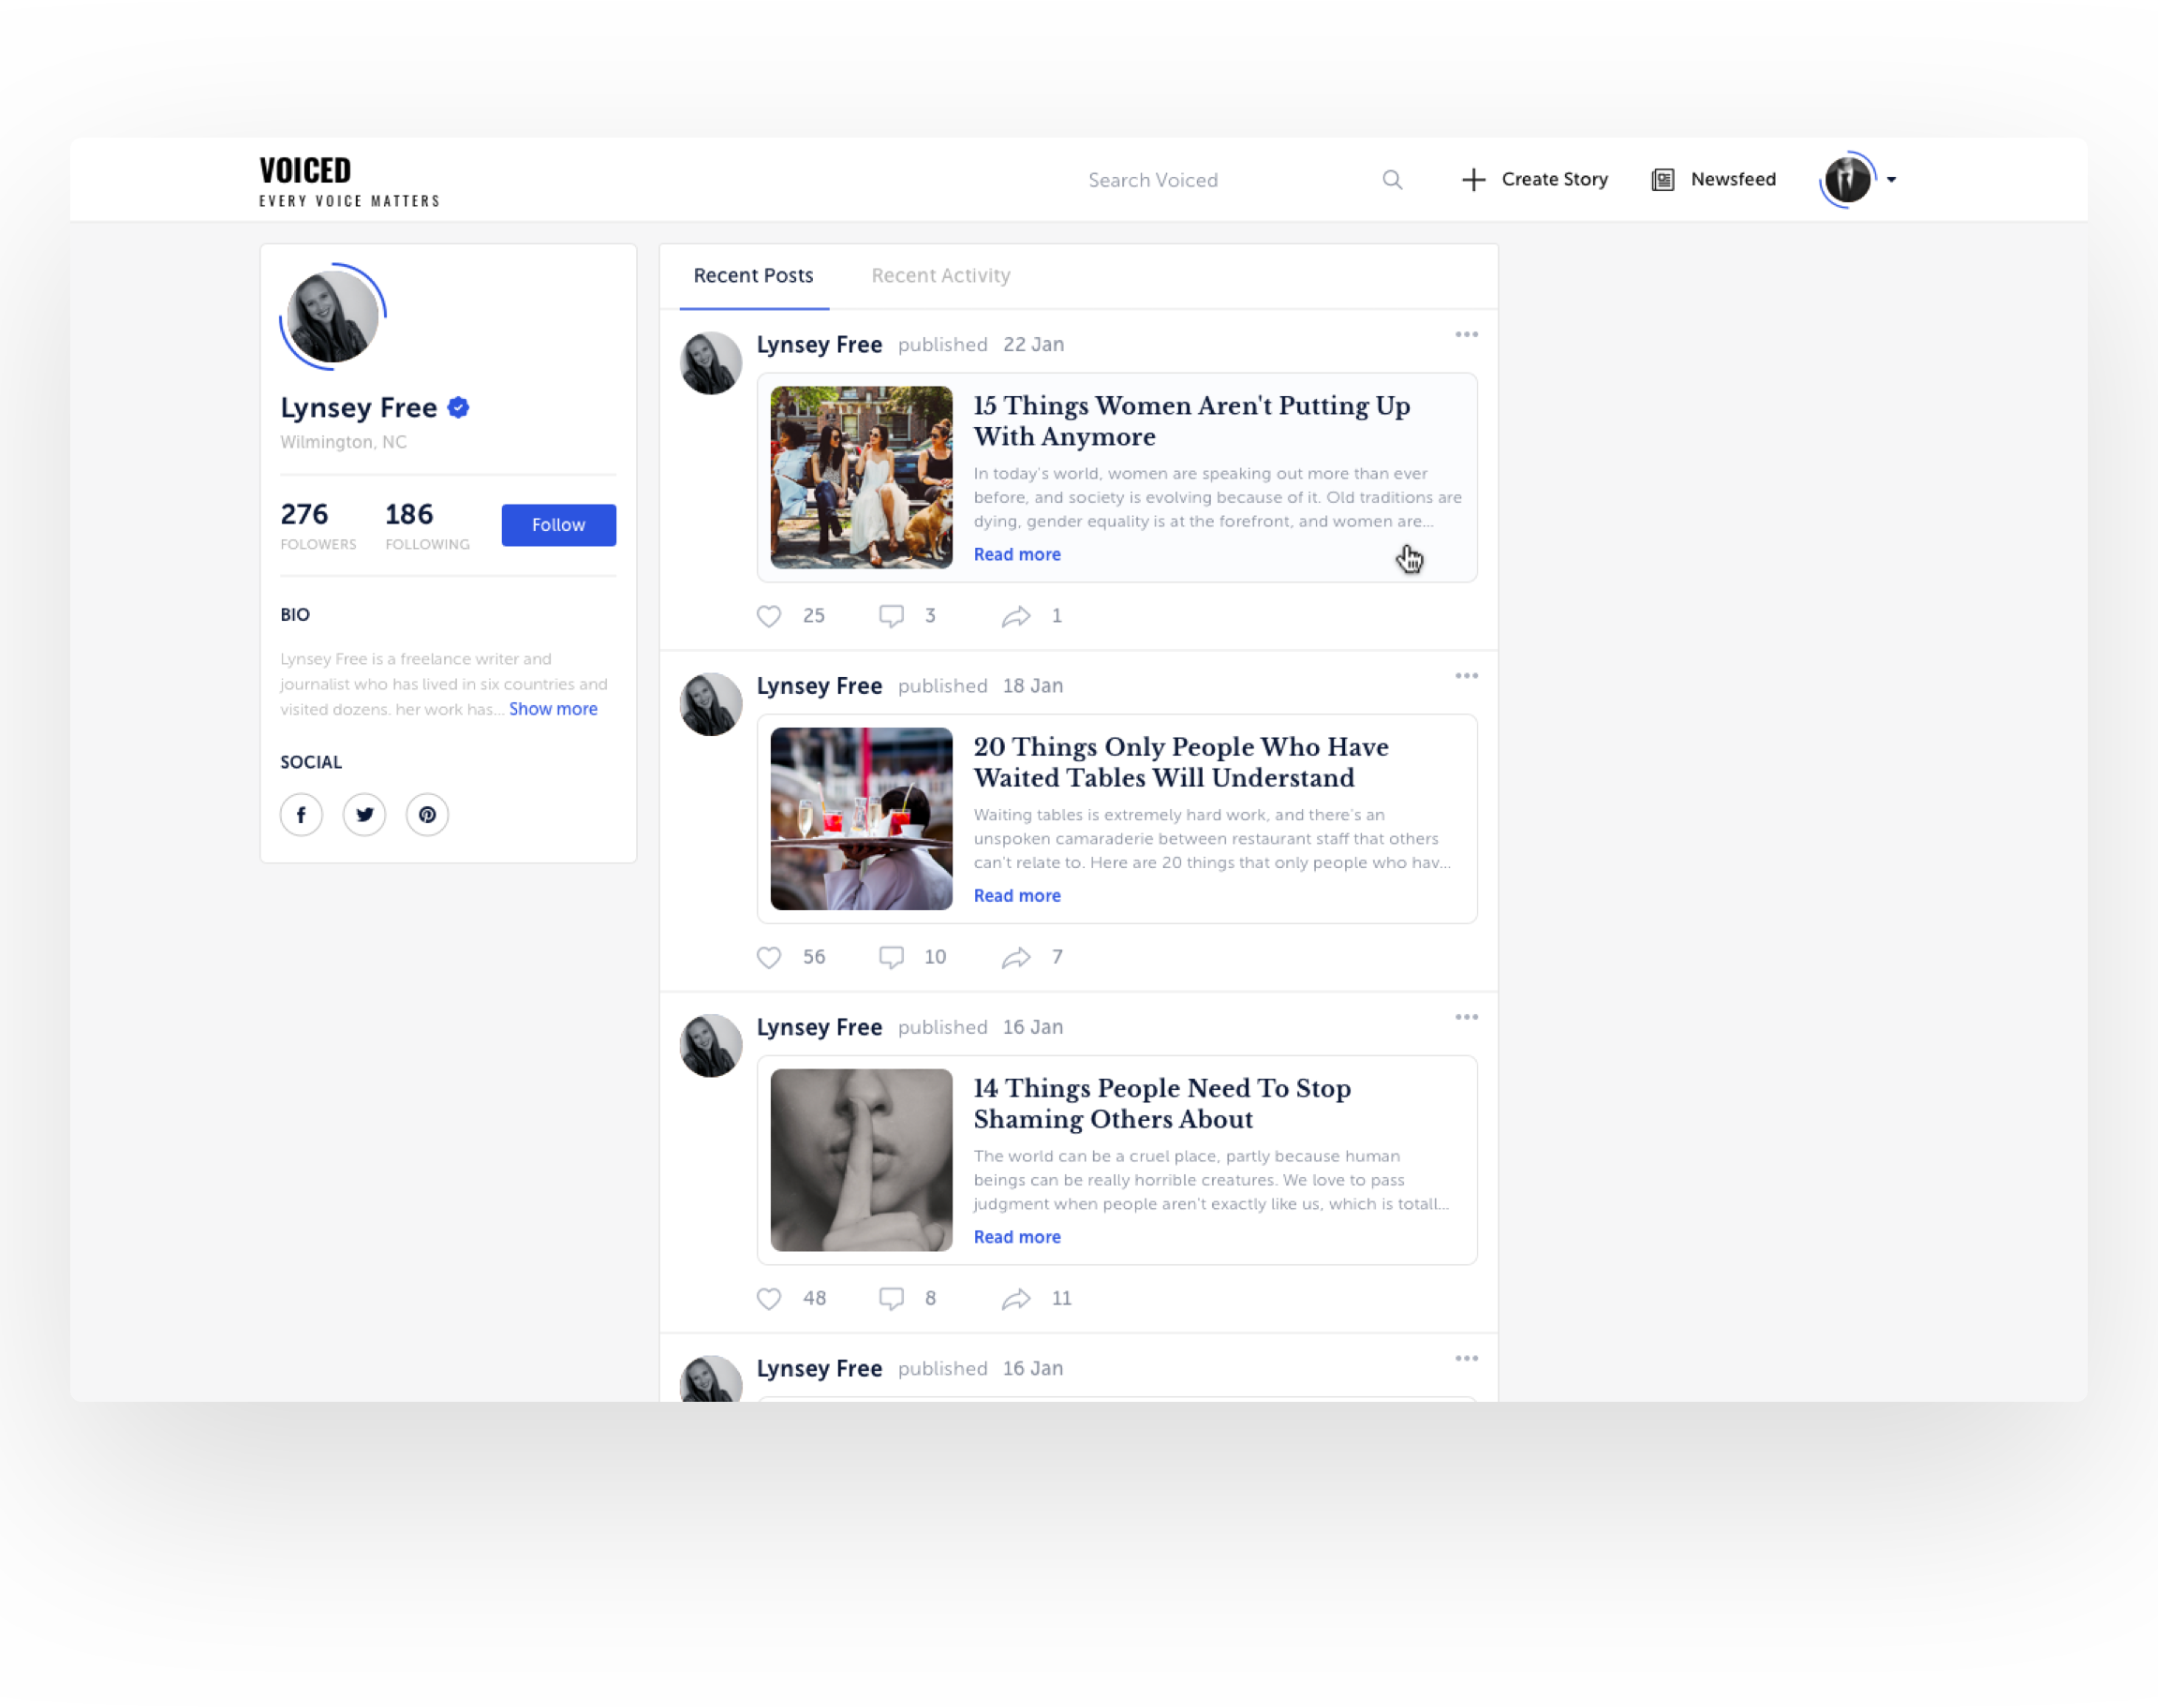Click the Create Story plus icon
This screenshot has width=2158, height=1708.
pos(1473,180)
